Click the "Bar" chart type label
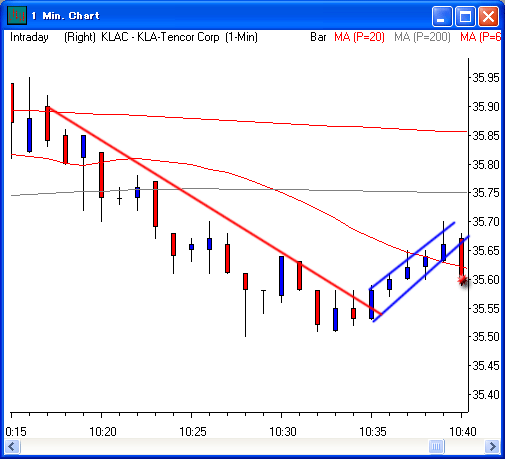Screen dimensions: 505x459 pyautogui.click(x=318, y=37)
